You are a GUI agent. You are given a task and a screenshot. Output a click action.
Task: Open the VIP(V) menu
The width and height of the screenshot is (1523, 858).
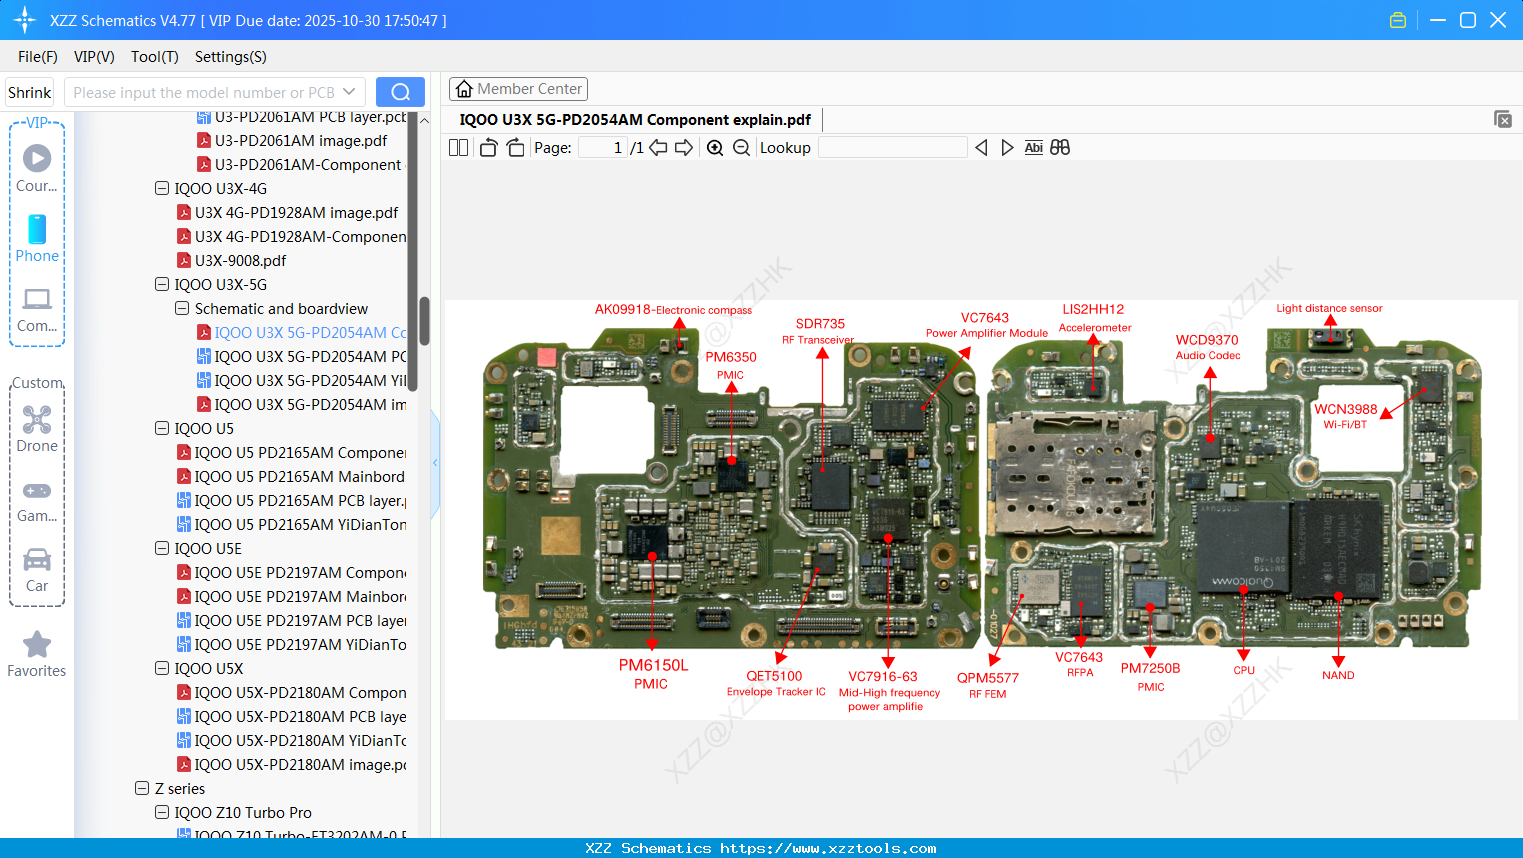click(94, 57)
